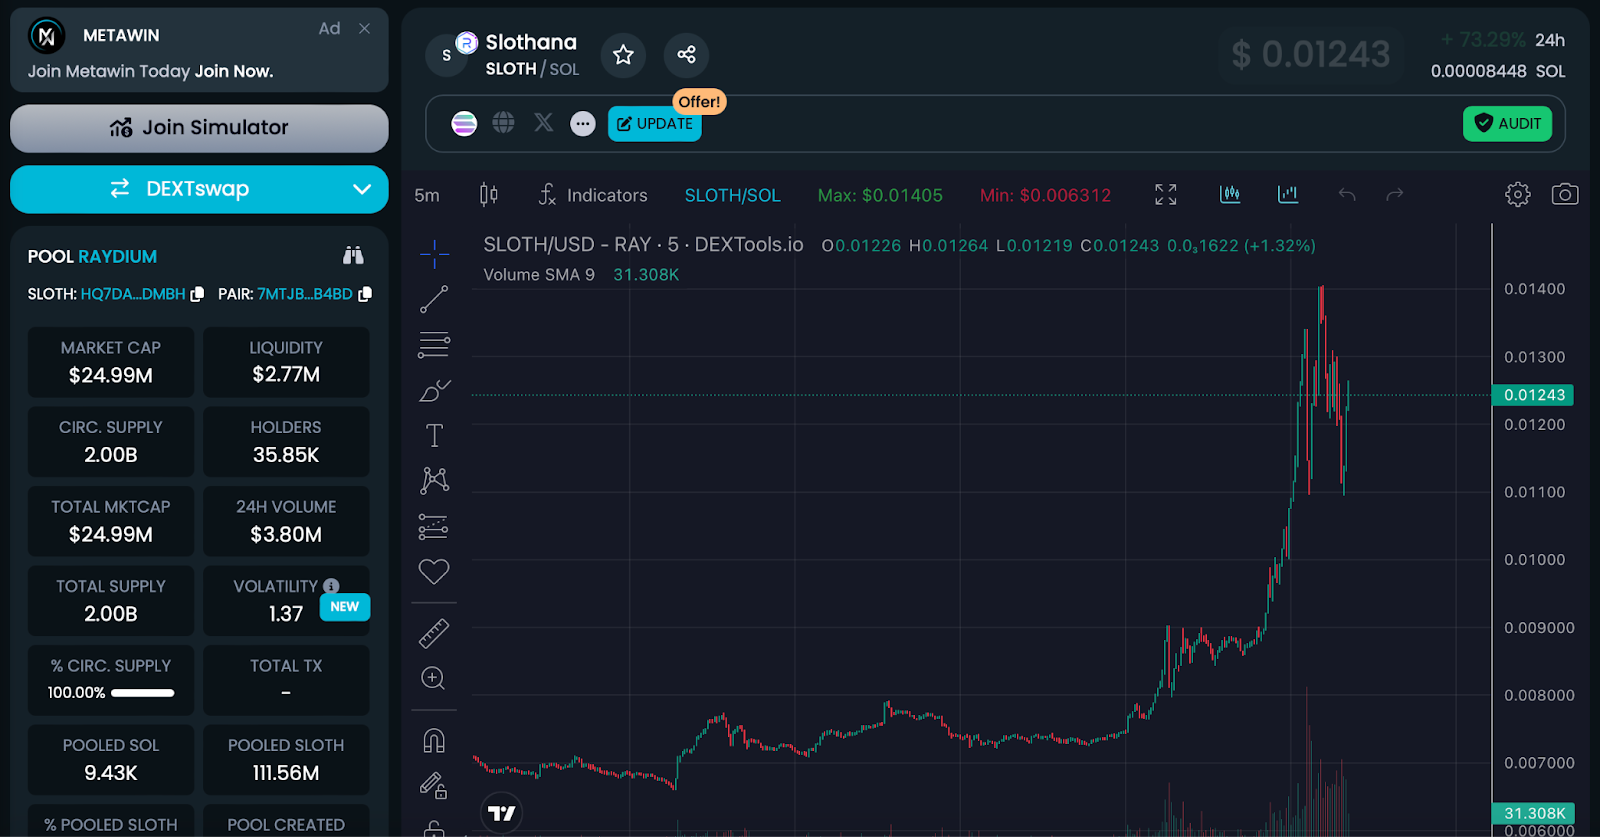Click chart title SLOTH/USD - RAY legend

pos(643,245)
